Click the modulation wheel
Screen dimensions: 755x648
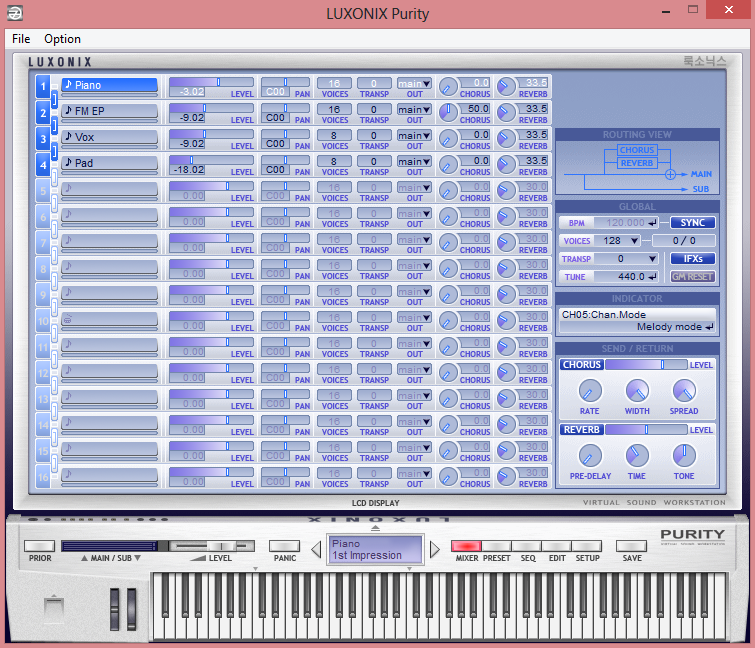131,609
